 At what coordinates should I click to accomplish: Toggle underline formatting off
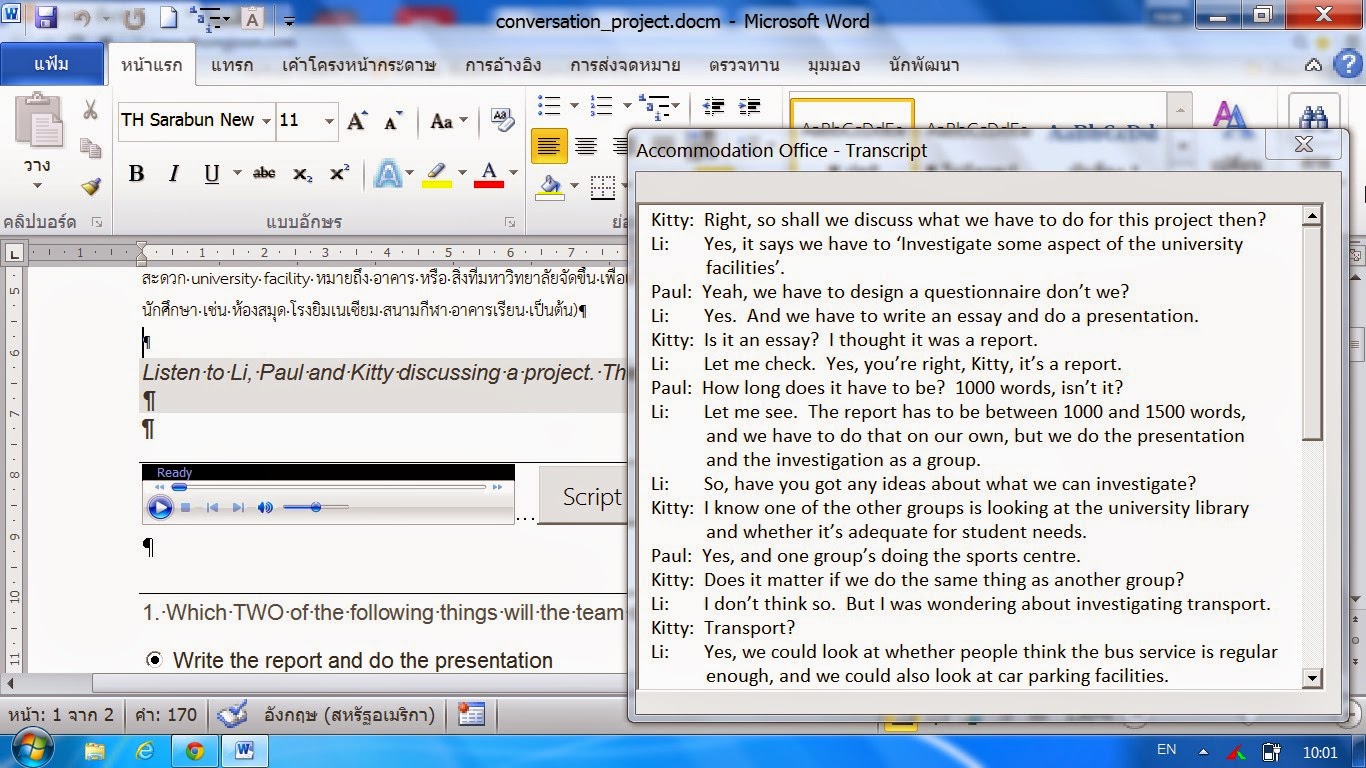tap(210, 173)
